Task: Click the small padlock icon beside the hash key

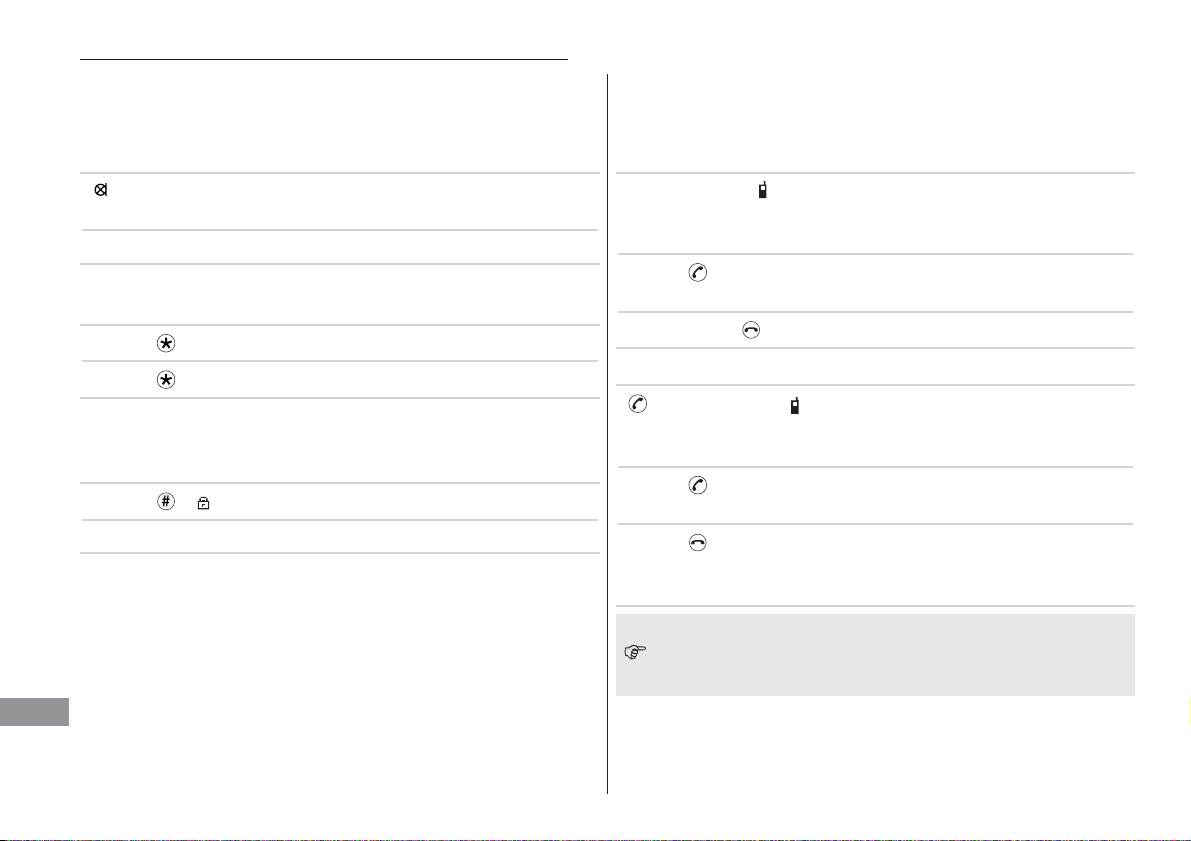Action: 204,503
